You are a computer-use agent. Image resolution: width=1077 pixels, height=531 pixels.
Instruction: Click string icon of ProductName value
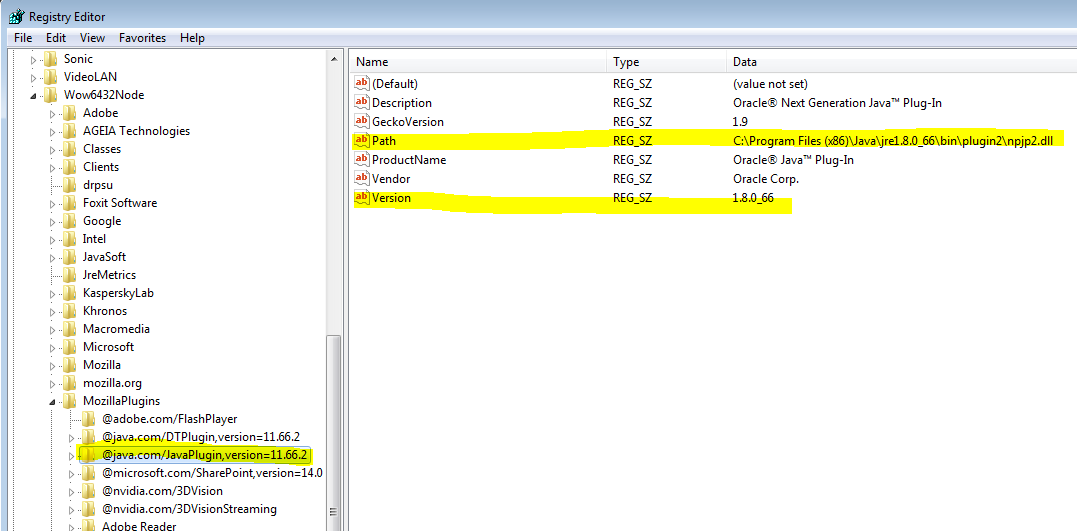tap(361, 159)
